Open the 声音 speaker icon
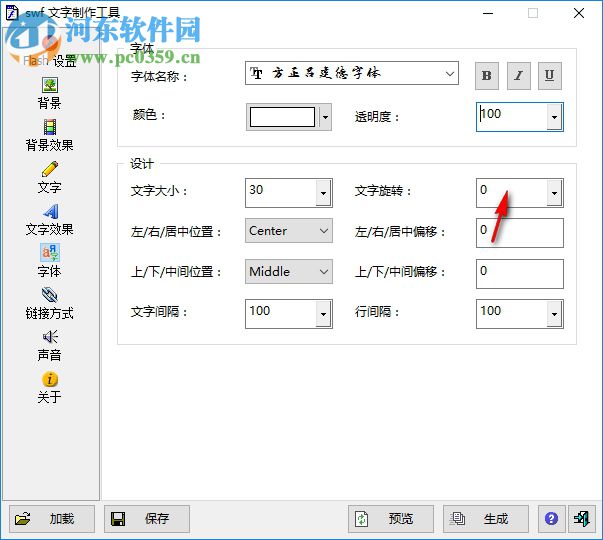Viewport: 603px width, 540px height. point(50,337)
